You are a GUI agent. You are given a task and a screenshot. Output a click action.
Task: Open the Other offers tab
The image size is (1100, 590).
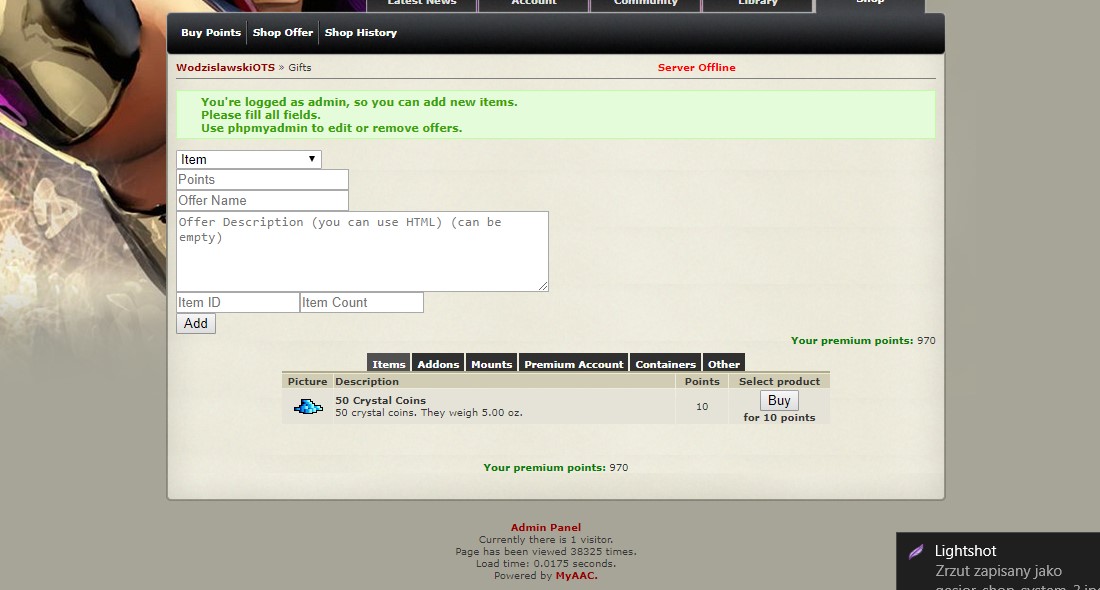[x=724, y=364]
